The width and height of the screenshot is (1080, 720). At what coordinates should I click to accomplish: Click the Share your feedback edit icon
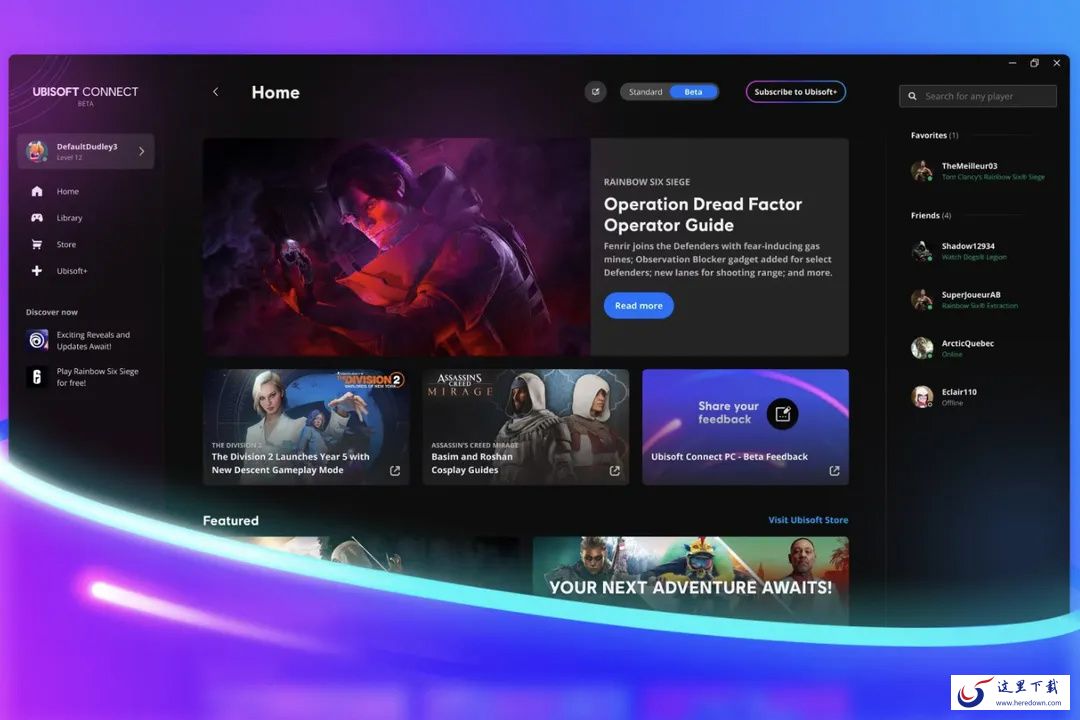(x=782, y=413)
